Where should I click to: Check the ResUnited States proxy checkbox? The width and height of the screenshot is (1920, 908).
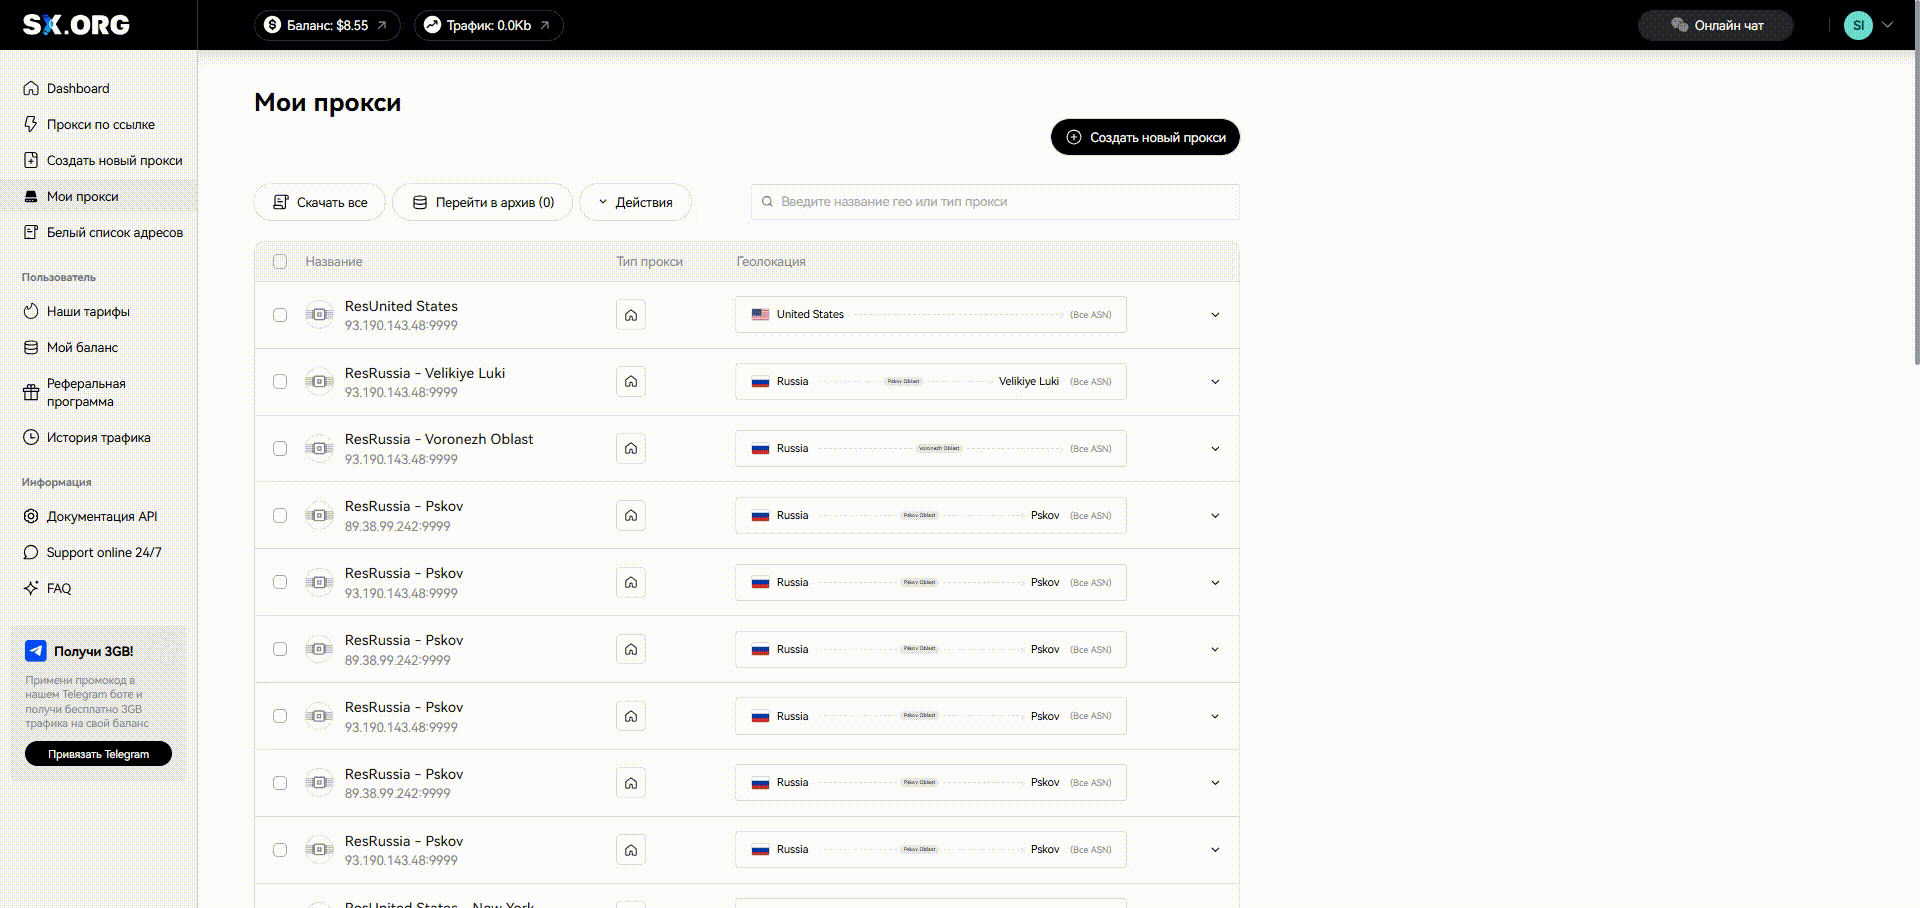click(x=280, y=315)
